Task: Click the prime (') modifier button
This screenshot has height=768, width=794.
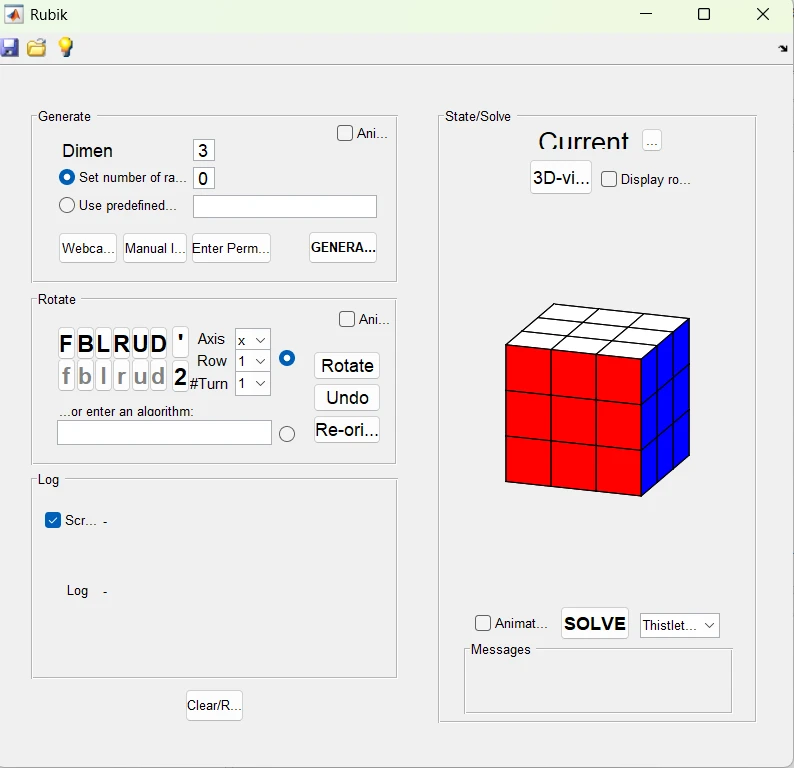Action: click(180, 343)
